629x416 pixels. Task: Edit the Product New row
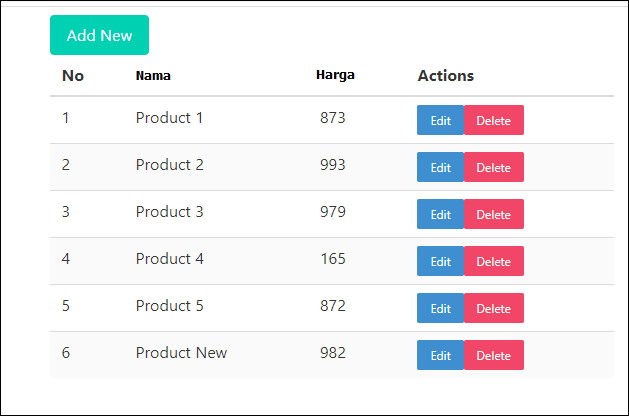(440, 356)
